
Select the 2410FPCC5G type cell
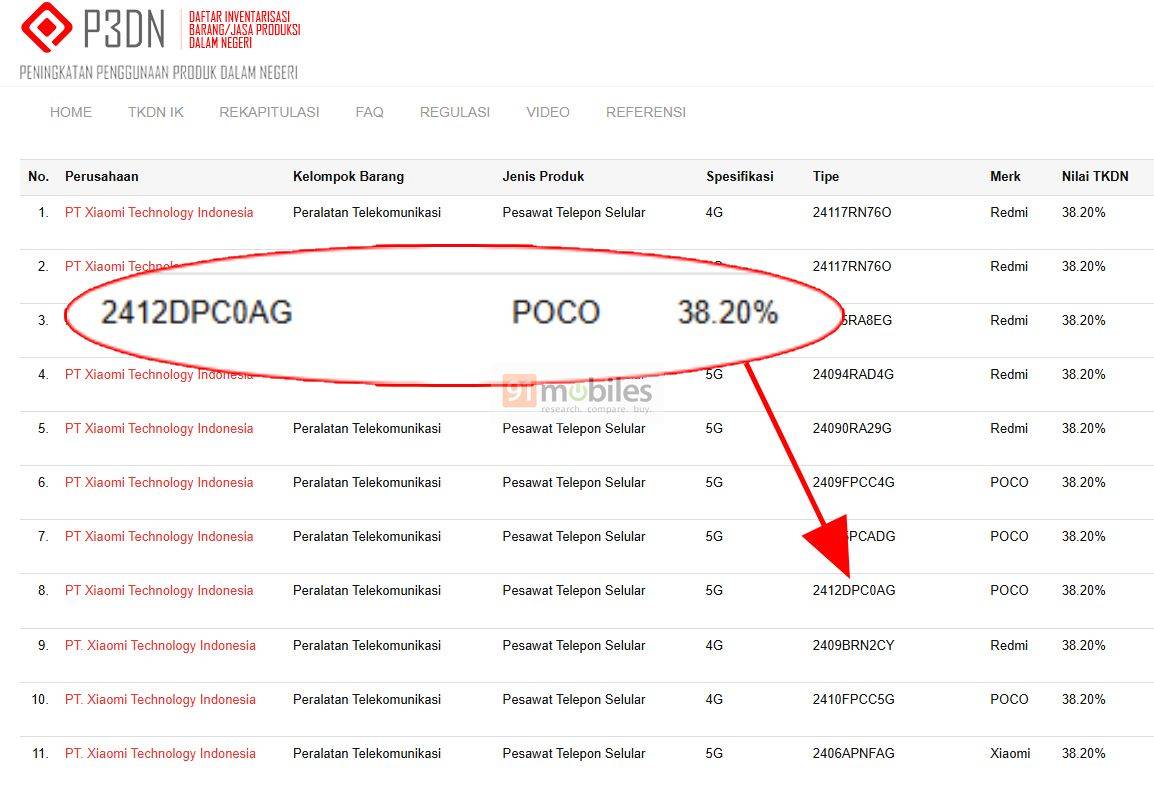tap(853, 699)
